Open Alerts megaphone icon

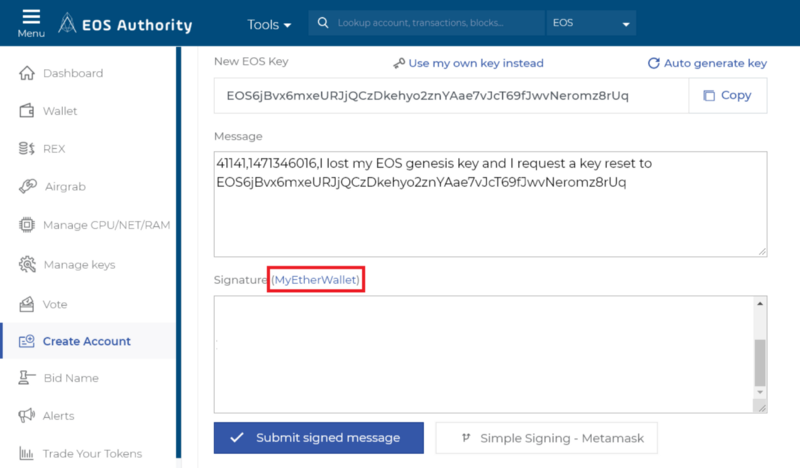[x=27, y=415]
